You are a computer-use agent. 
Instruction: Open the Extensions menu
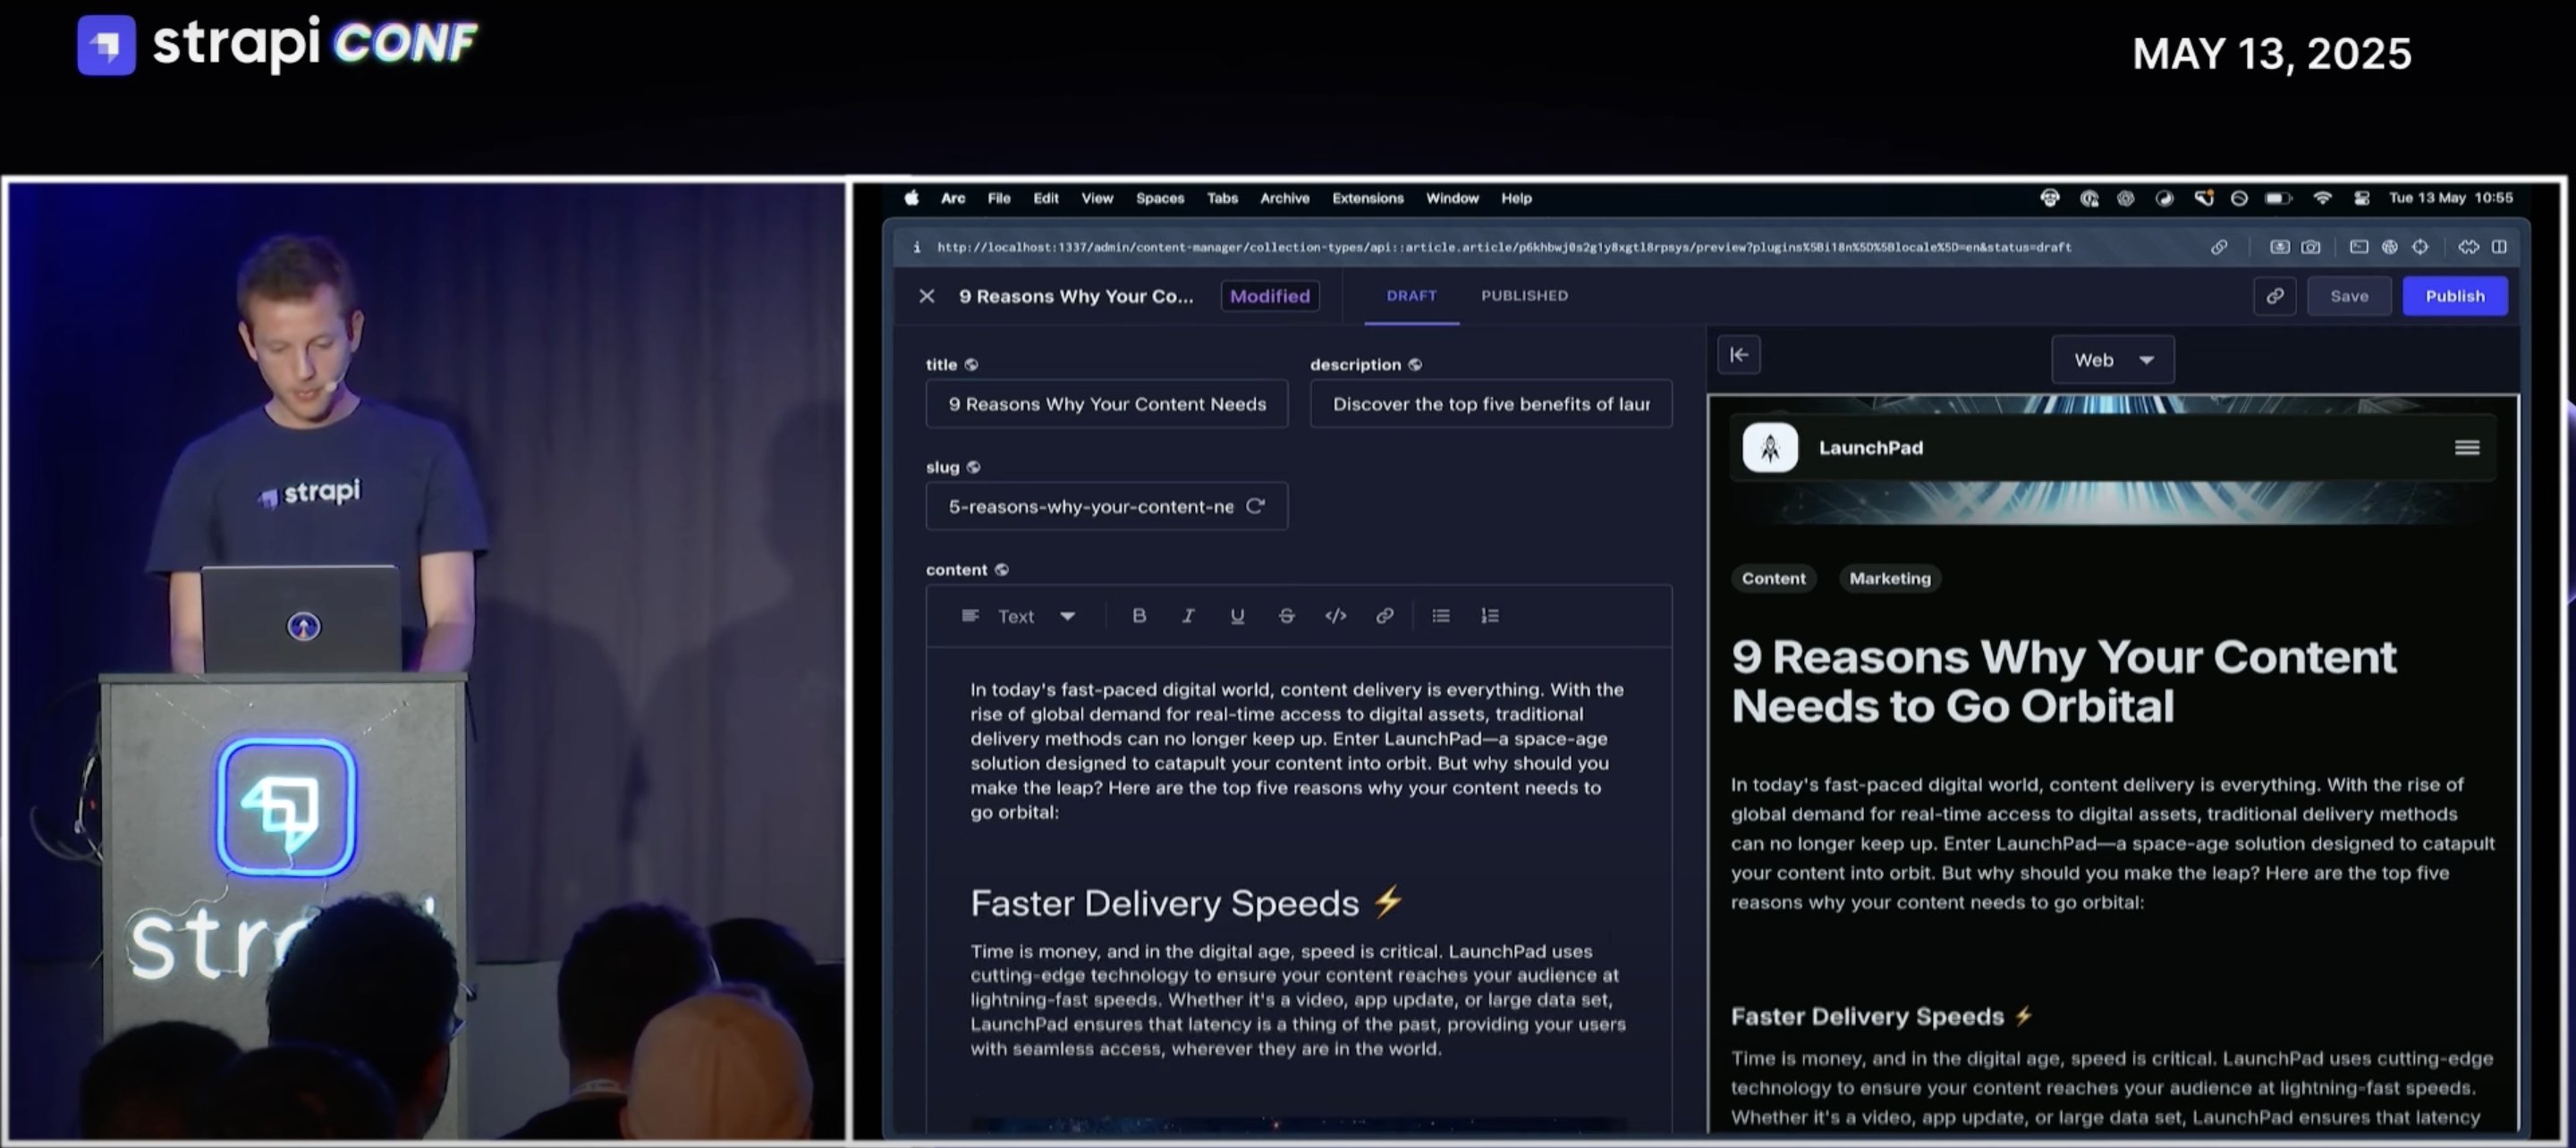[x=1368, y=198]
